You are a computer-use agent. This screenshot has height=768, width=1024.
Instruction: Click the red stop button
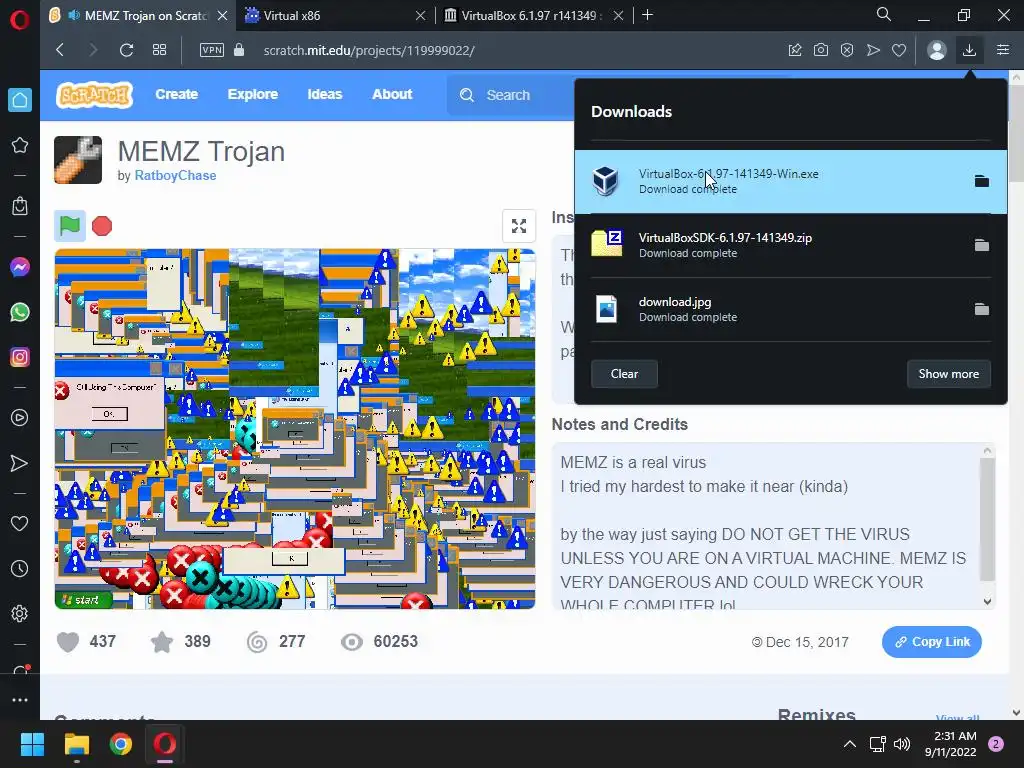[x=102, y=226]
